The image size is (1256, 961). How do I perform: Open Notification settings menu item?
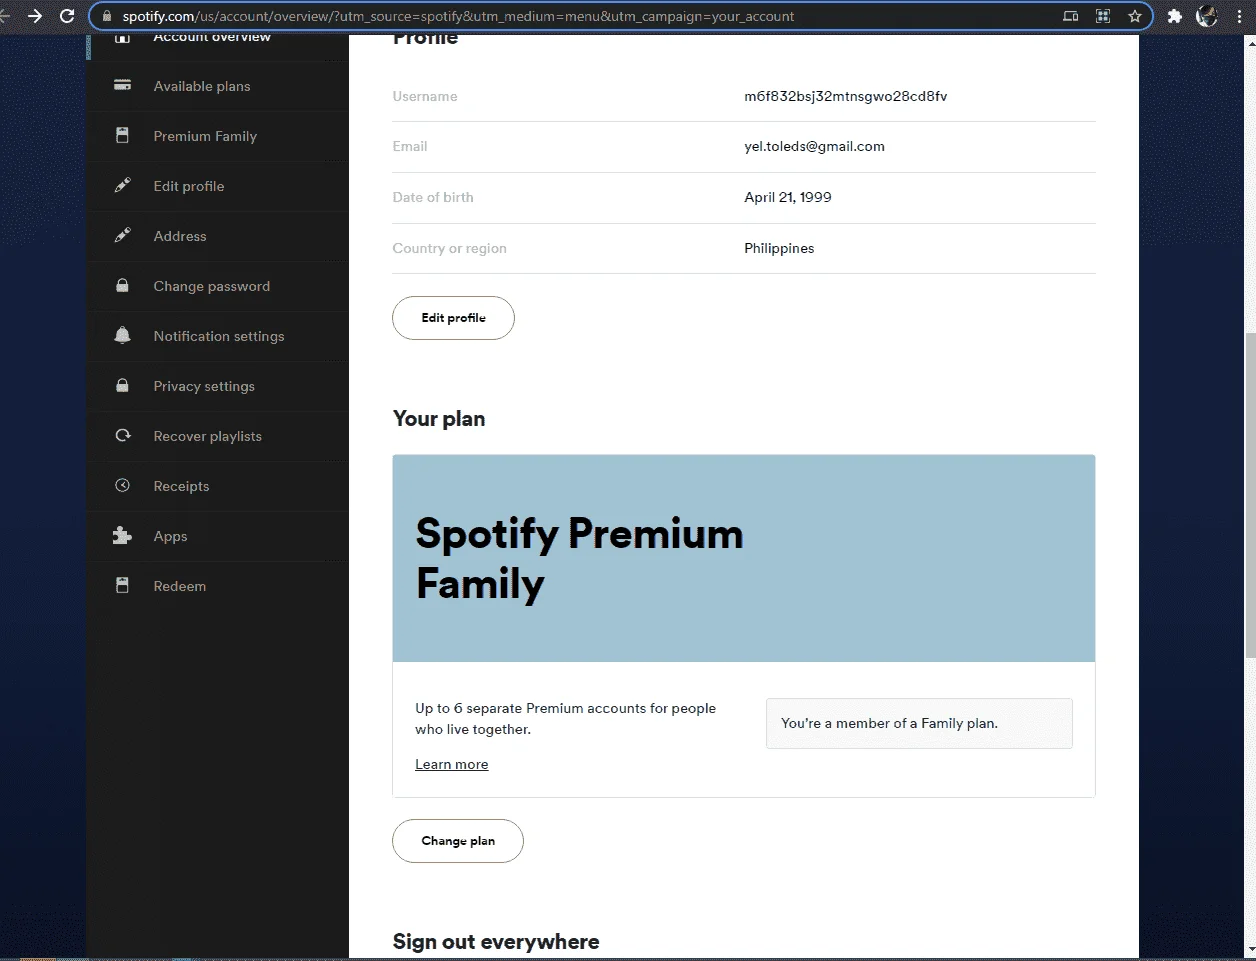pos(217,336)
